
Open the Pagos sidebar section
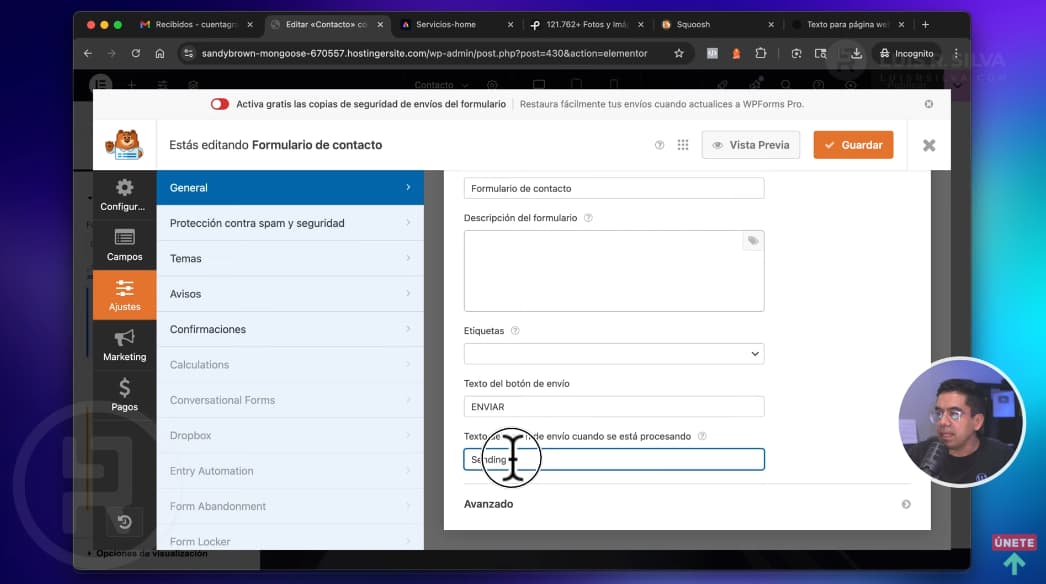(124, 395)
